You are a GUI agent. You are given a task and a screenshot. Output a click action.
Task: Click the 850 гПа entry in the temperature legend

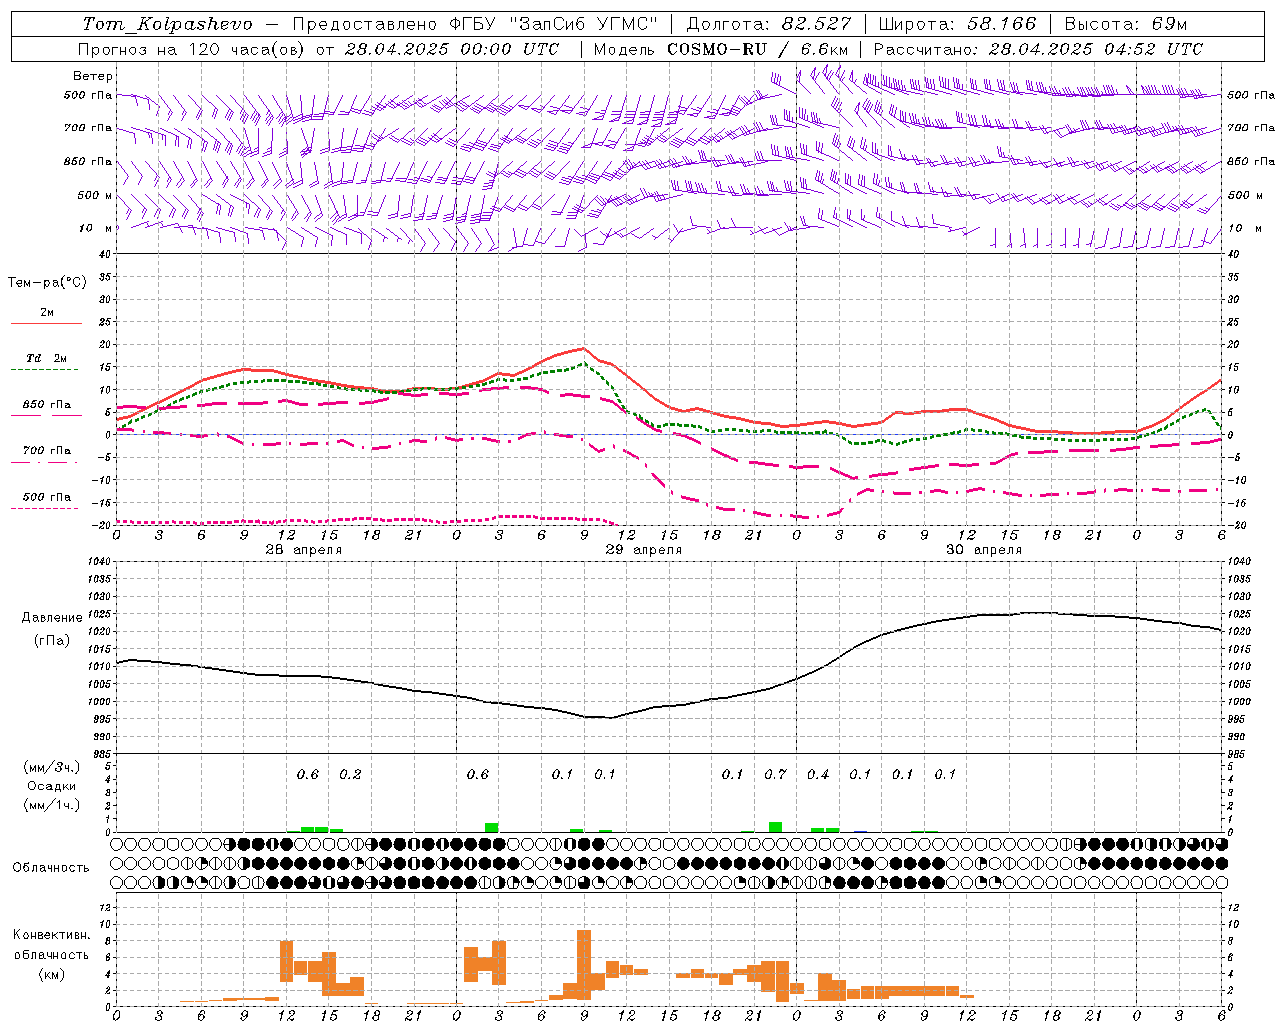point(47,405)
